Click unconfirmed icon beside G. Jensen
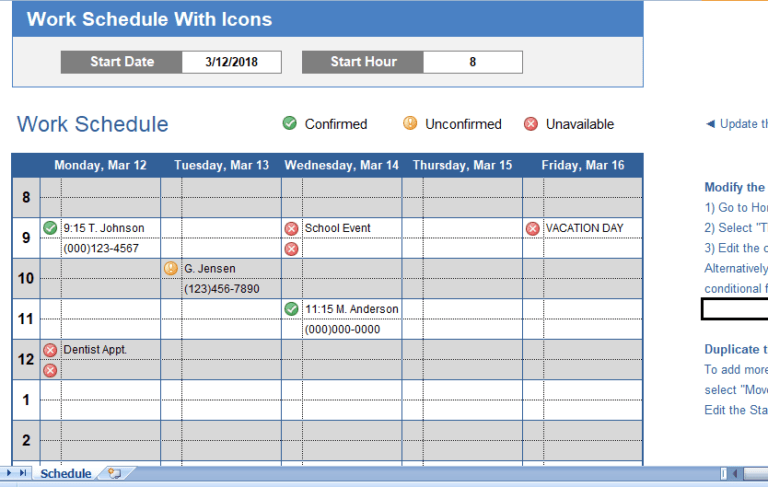 point(171,268)
